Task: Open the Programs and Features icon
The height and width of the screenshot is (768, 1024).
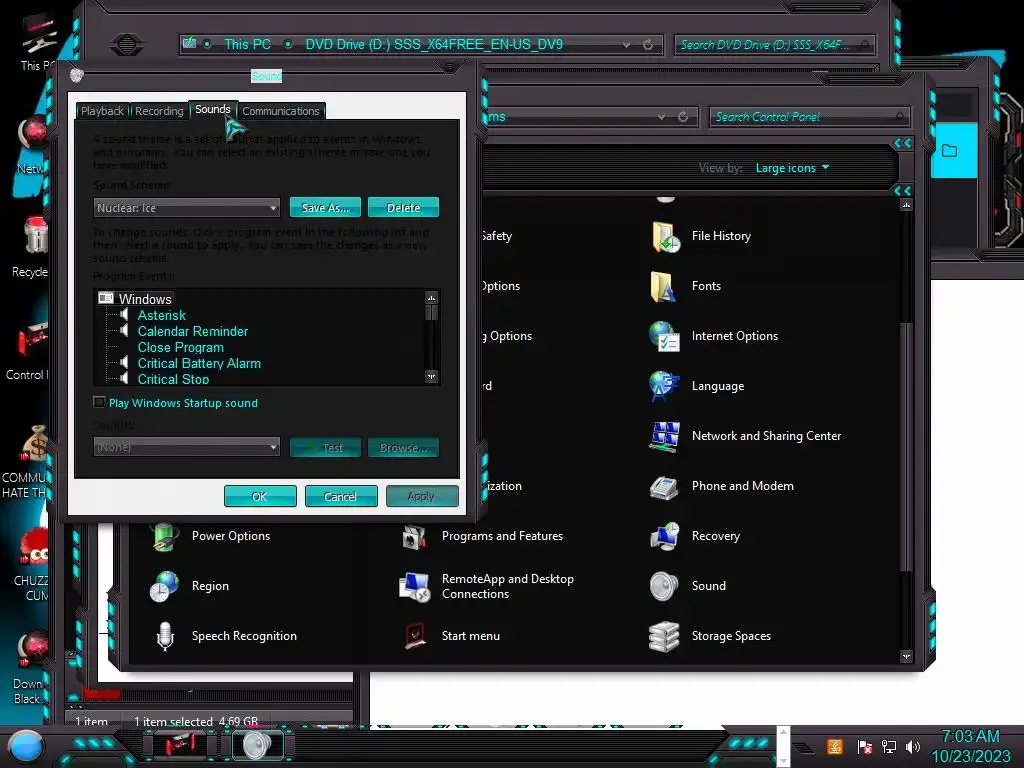Action: coord(415,537)
